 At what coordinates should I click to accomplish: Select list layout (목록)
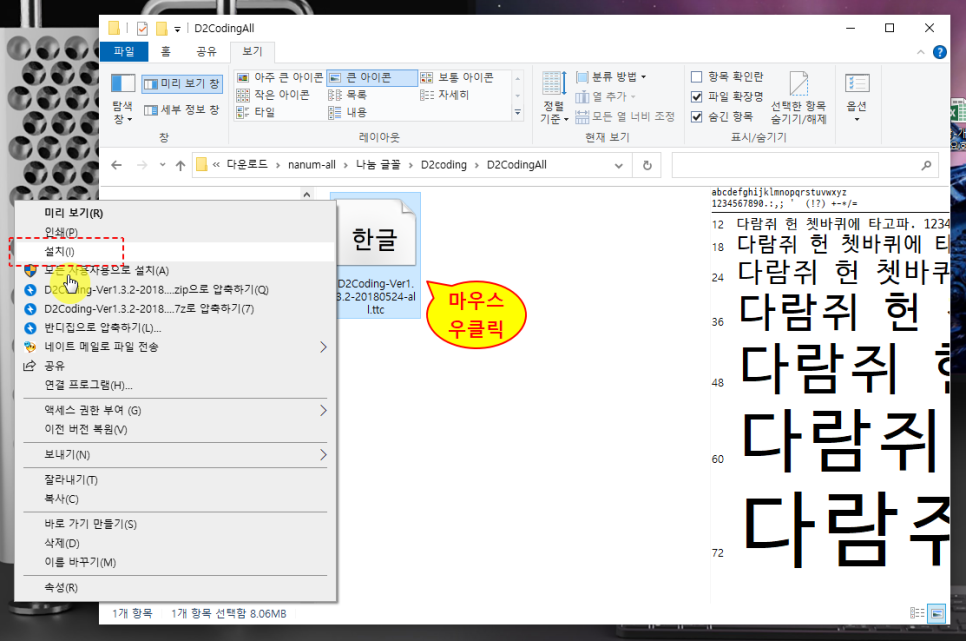coord(347,94)
